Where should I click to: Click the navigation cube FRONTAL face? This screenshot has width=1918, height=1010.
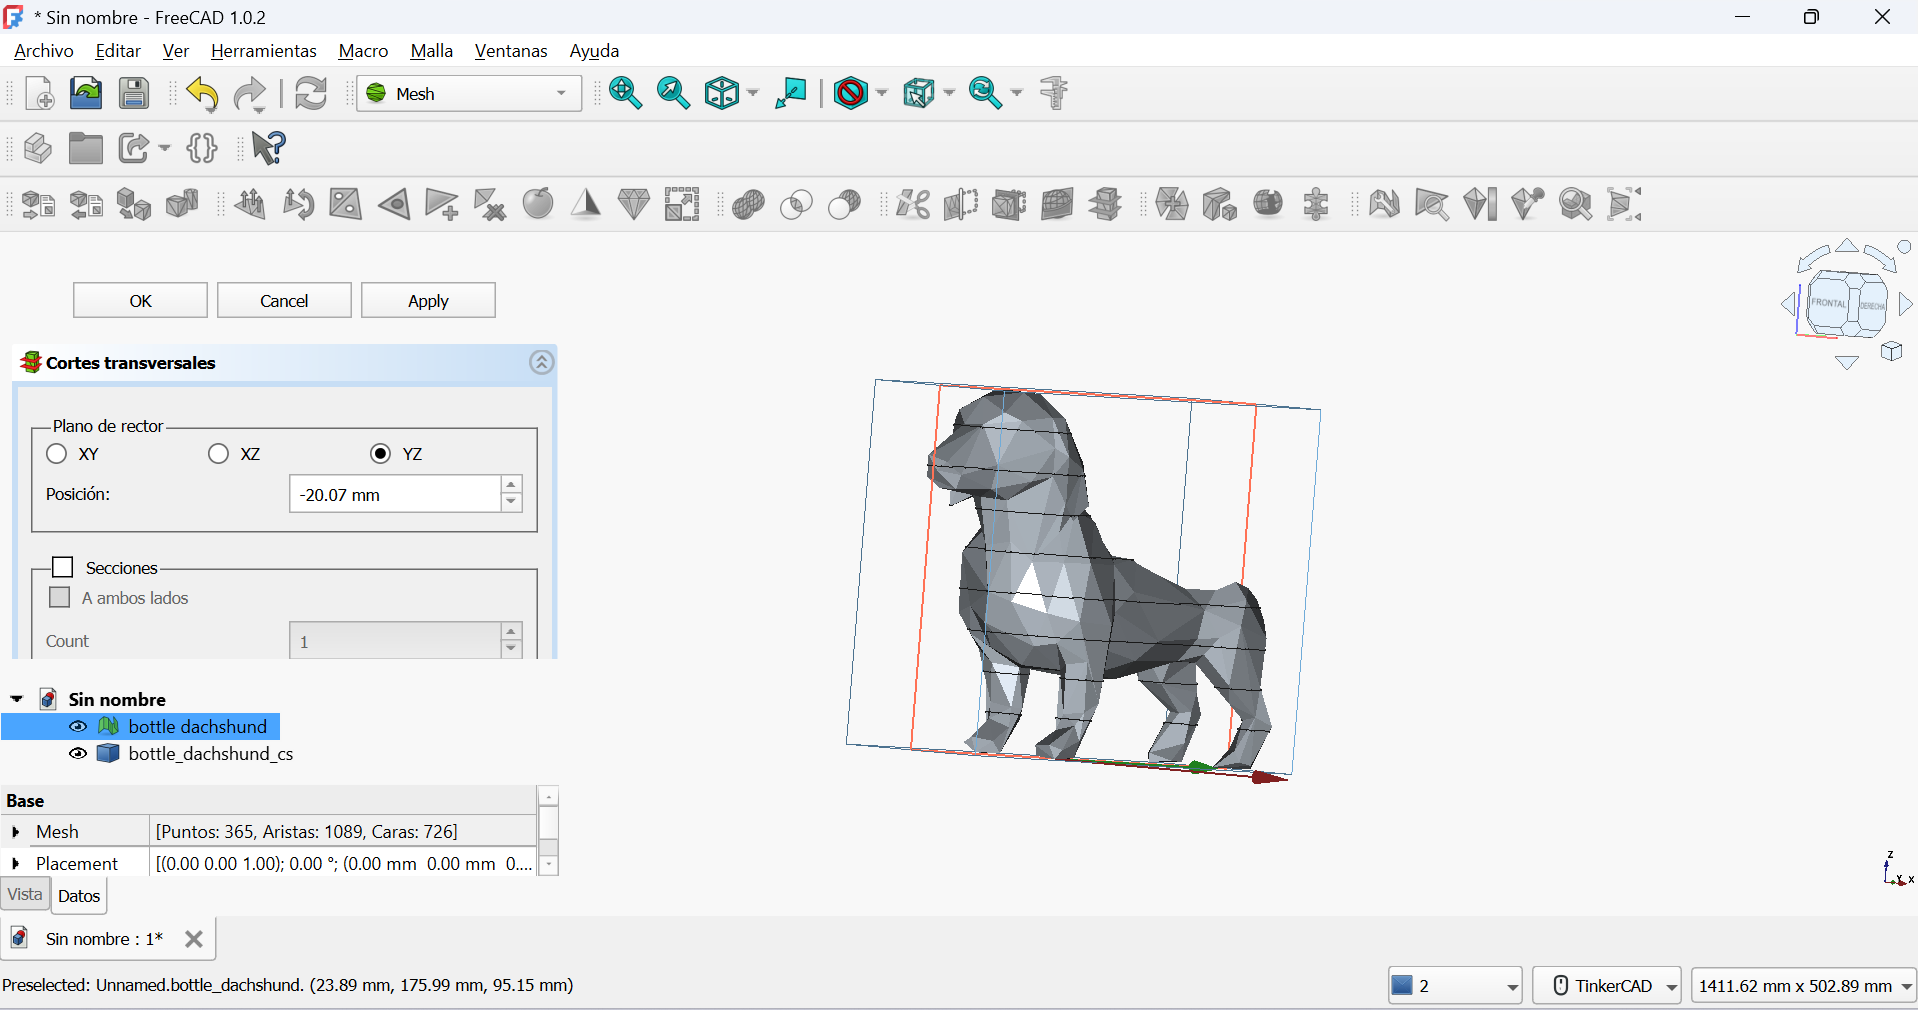pos(1829,303)
